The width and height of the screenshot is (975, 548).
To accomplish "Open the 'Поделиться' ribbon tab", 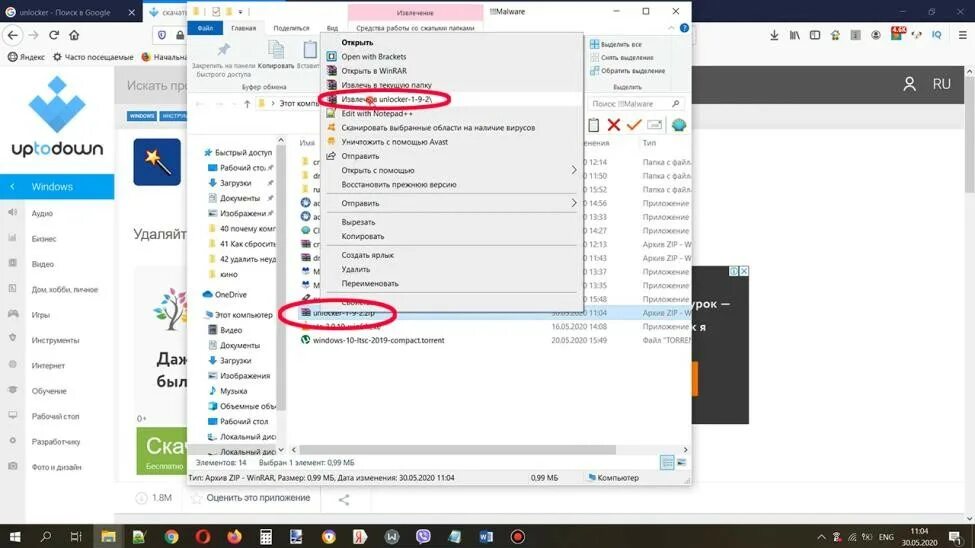I will click(x=291, y=28).
